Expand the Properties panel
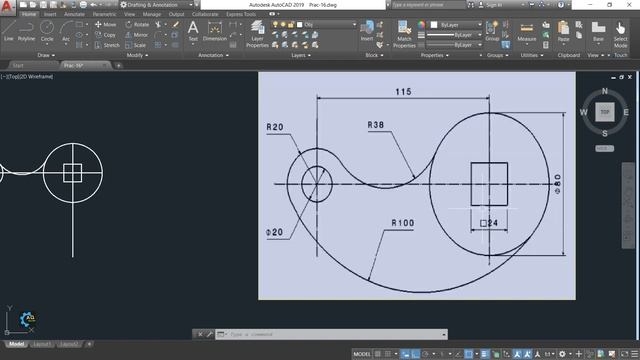The image size is (640, 360). point(435,55)
